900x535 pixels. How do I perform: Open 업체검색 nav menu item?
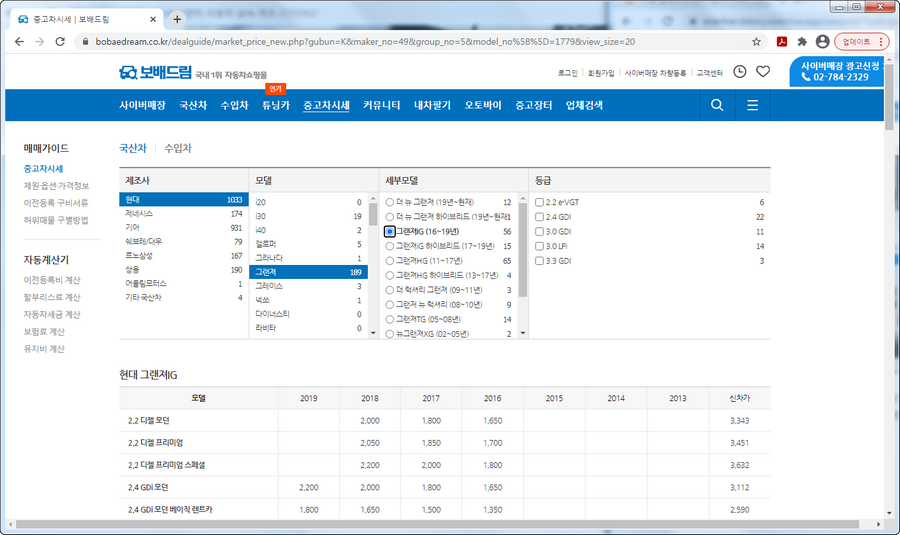[584, 105]
